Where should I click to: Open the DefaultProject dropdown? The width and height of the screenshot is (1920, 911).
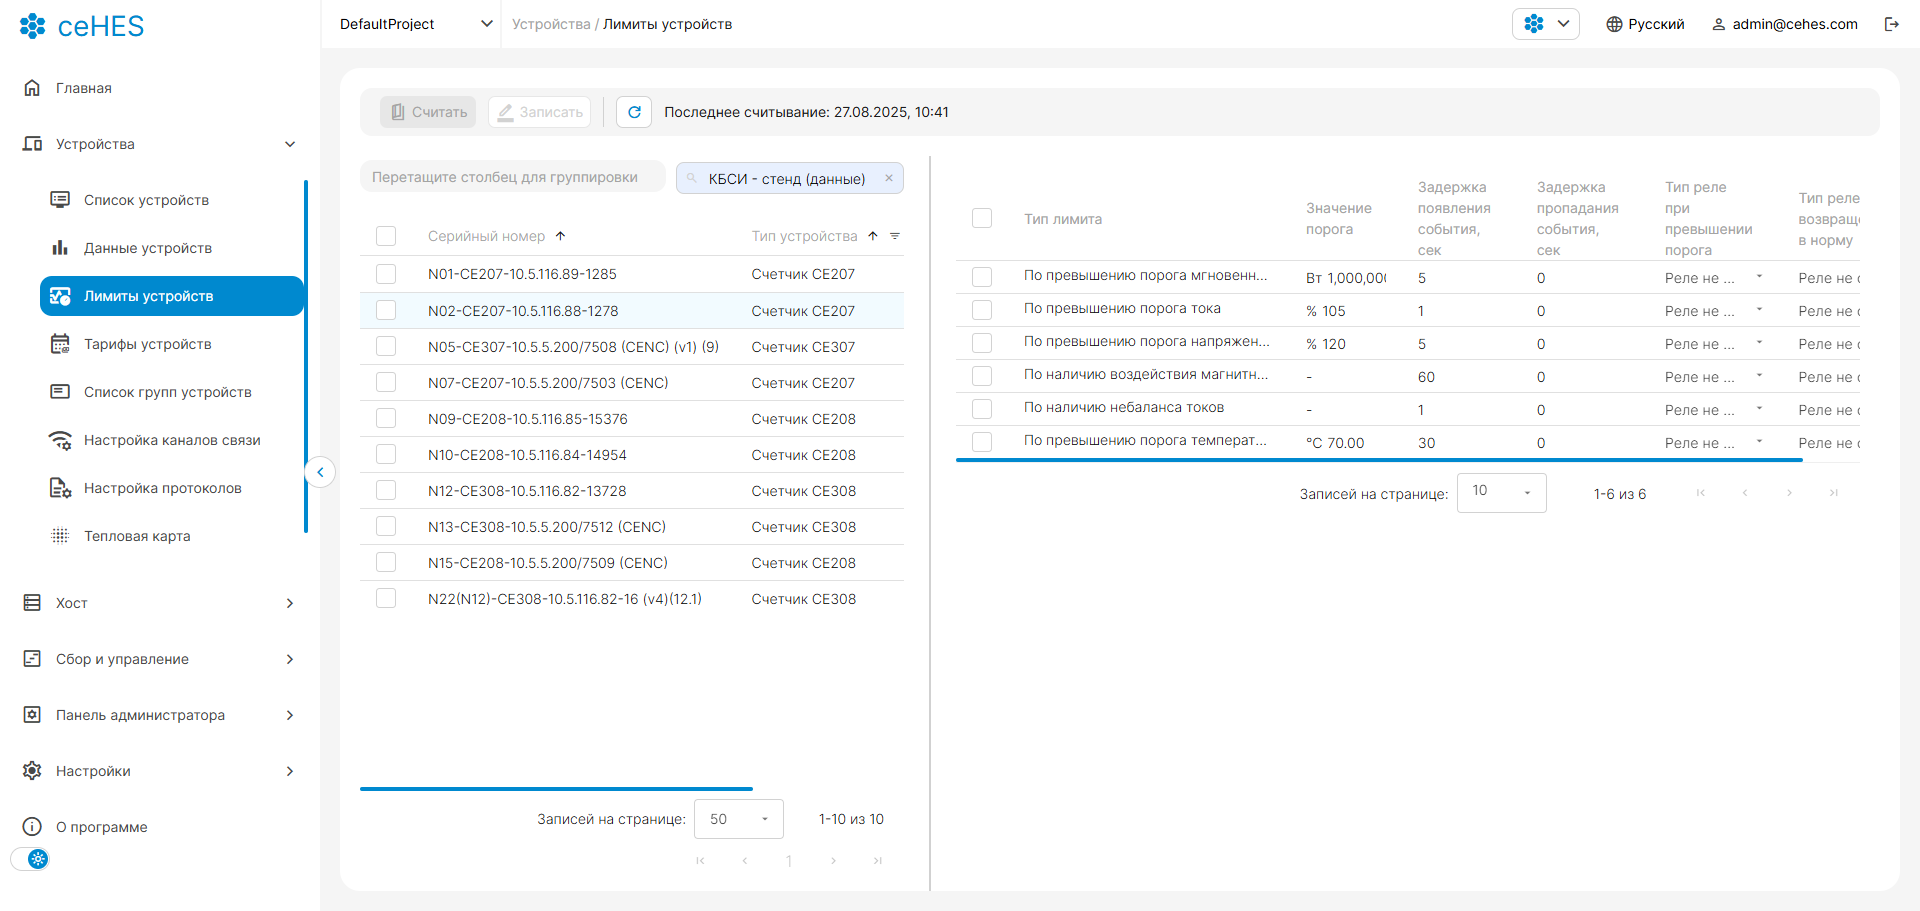[x=416, y=24]
